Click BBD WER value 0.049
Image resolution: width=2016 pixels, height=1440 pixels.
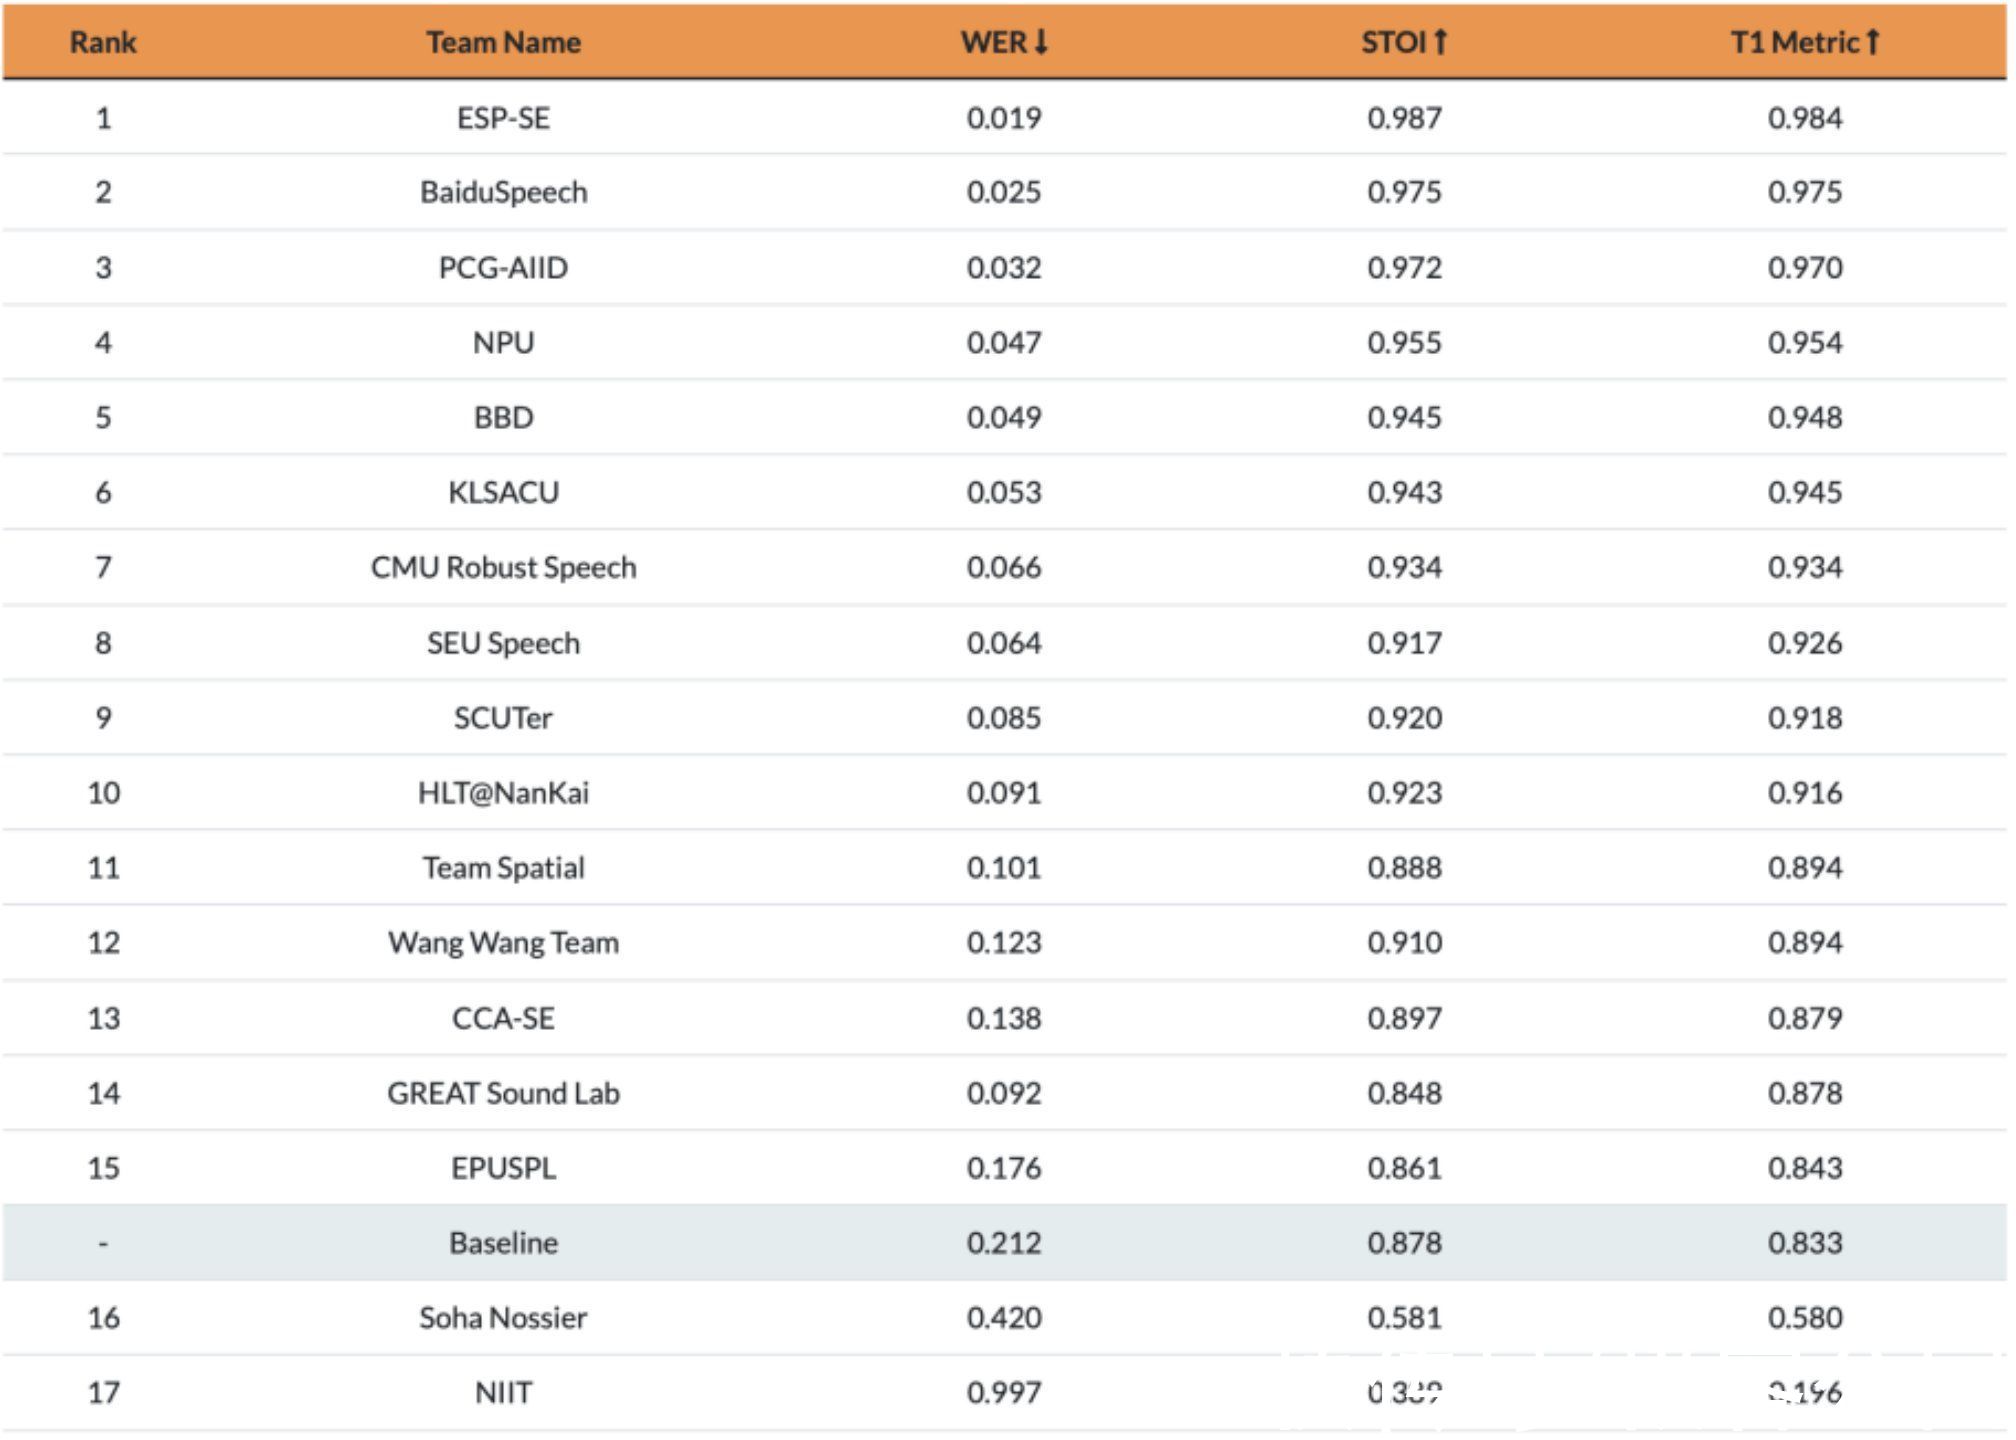click(x=1004, y=417)
